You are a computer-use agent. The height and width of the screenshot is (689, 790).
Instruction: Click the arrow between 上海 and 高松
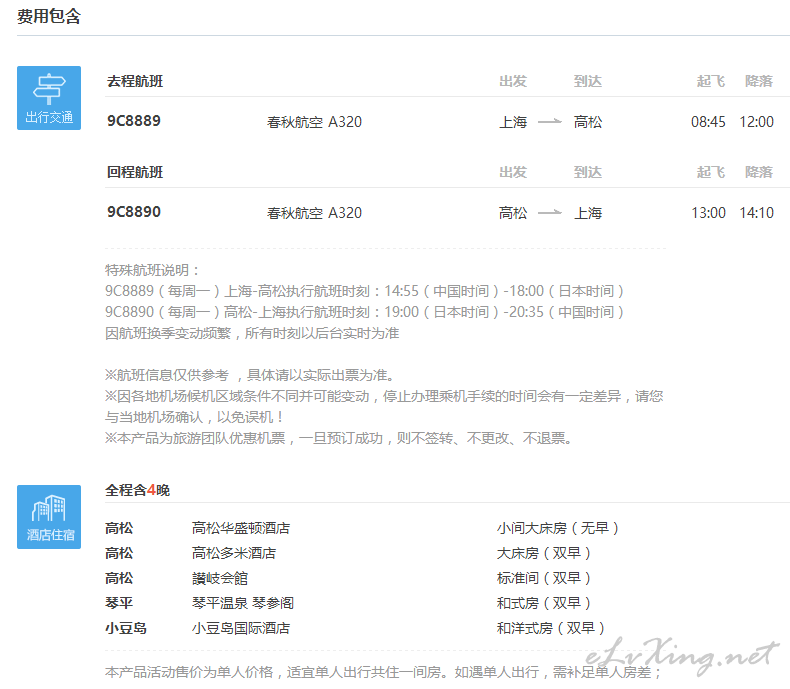pyautogui.click(x=550, y=121)
